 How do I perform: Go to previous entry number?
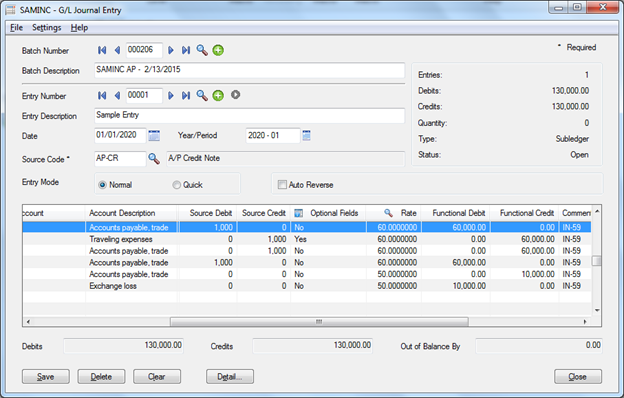click(x=117, y=96)
